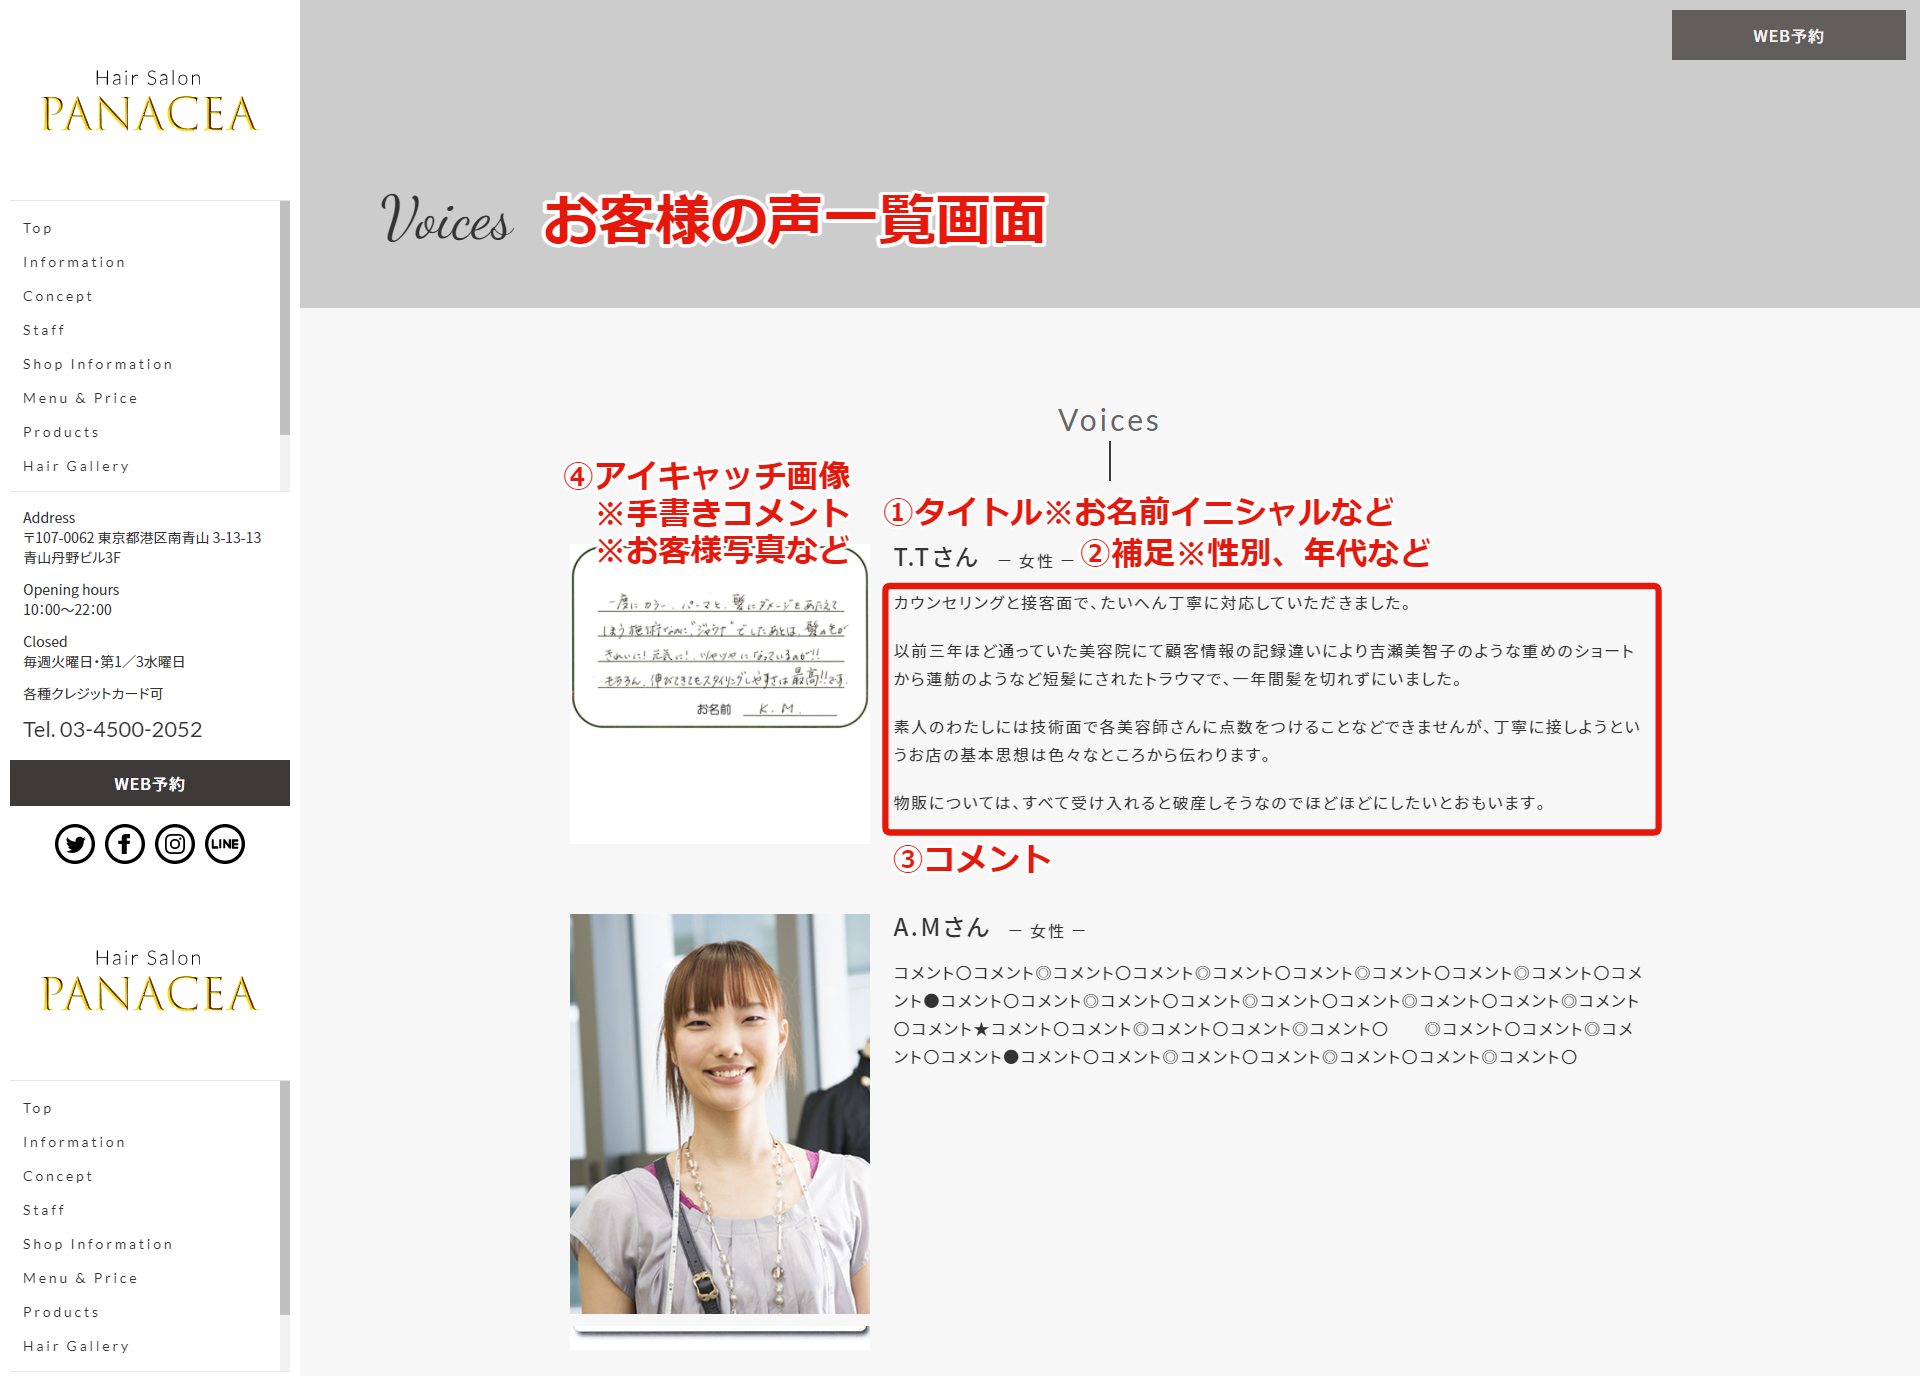Open the Twitter social icon
Image resolution: width=1920 pixels, height=1376 pixels.
tap(75, 844)
